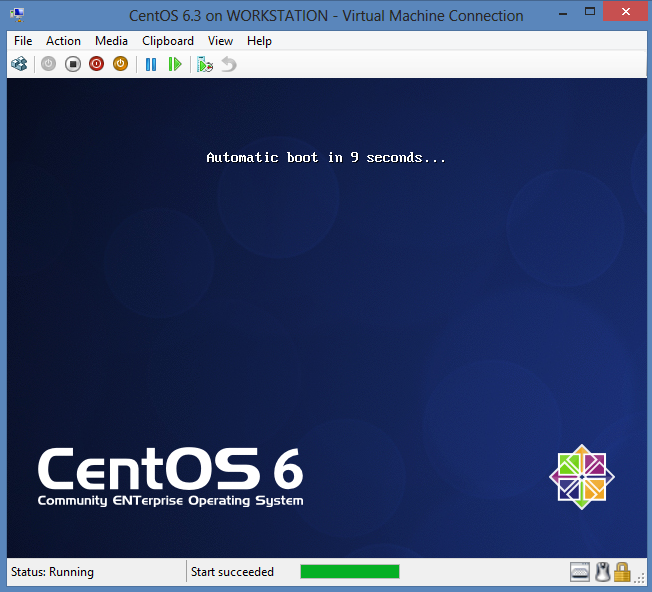Click the keyboard status icon in status bar

pos(580,572)
